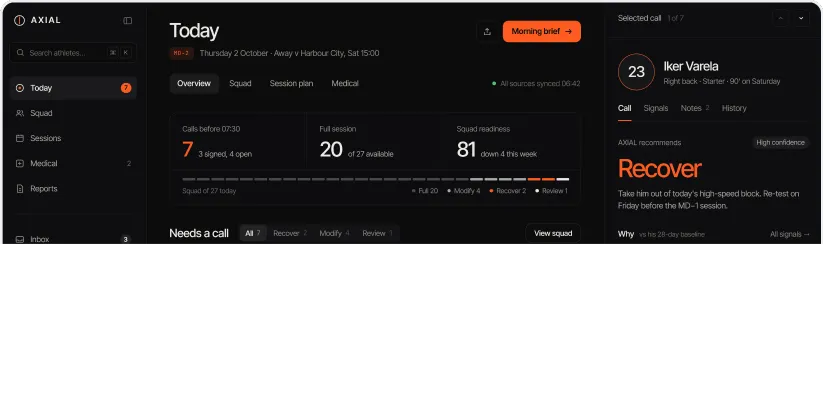
Task: Click the Morning brief button
Action: 542,31
